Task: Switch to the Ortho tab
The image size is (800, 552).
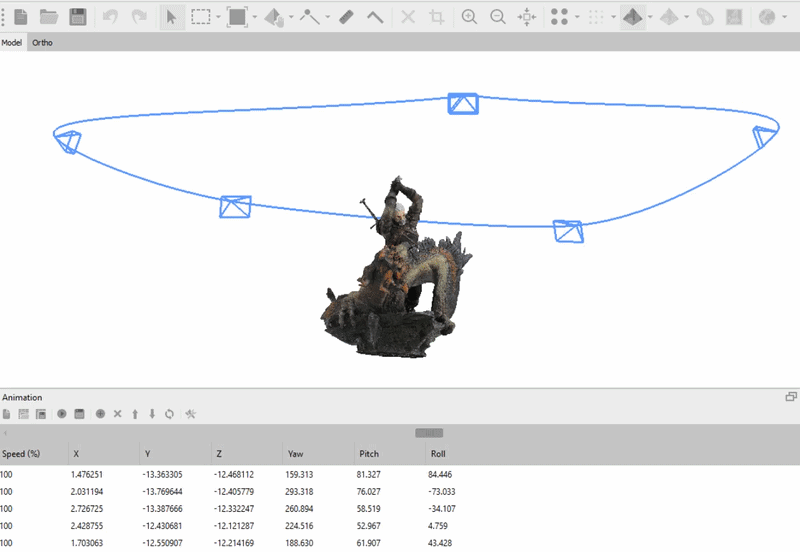Action: (42, 43)
